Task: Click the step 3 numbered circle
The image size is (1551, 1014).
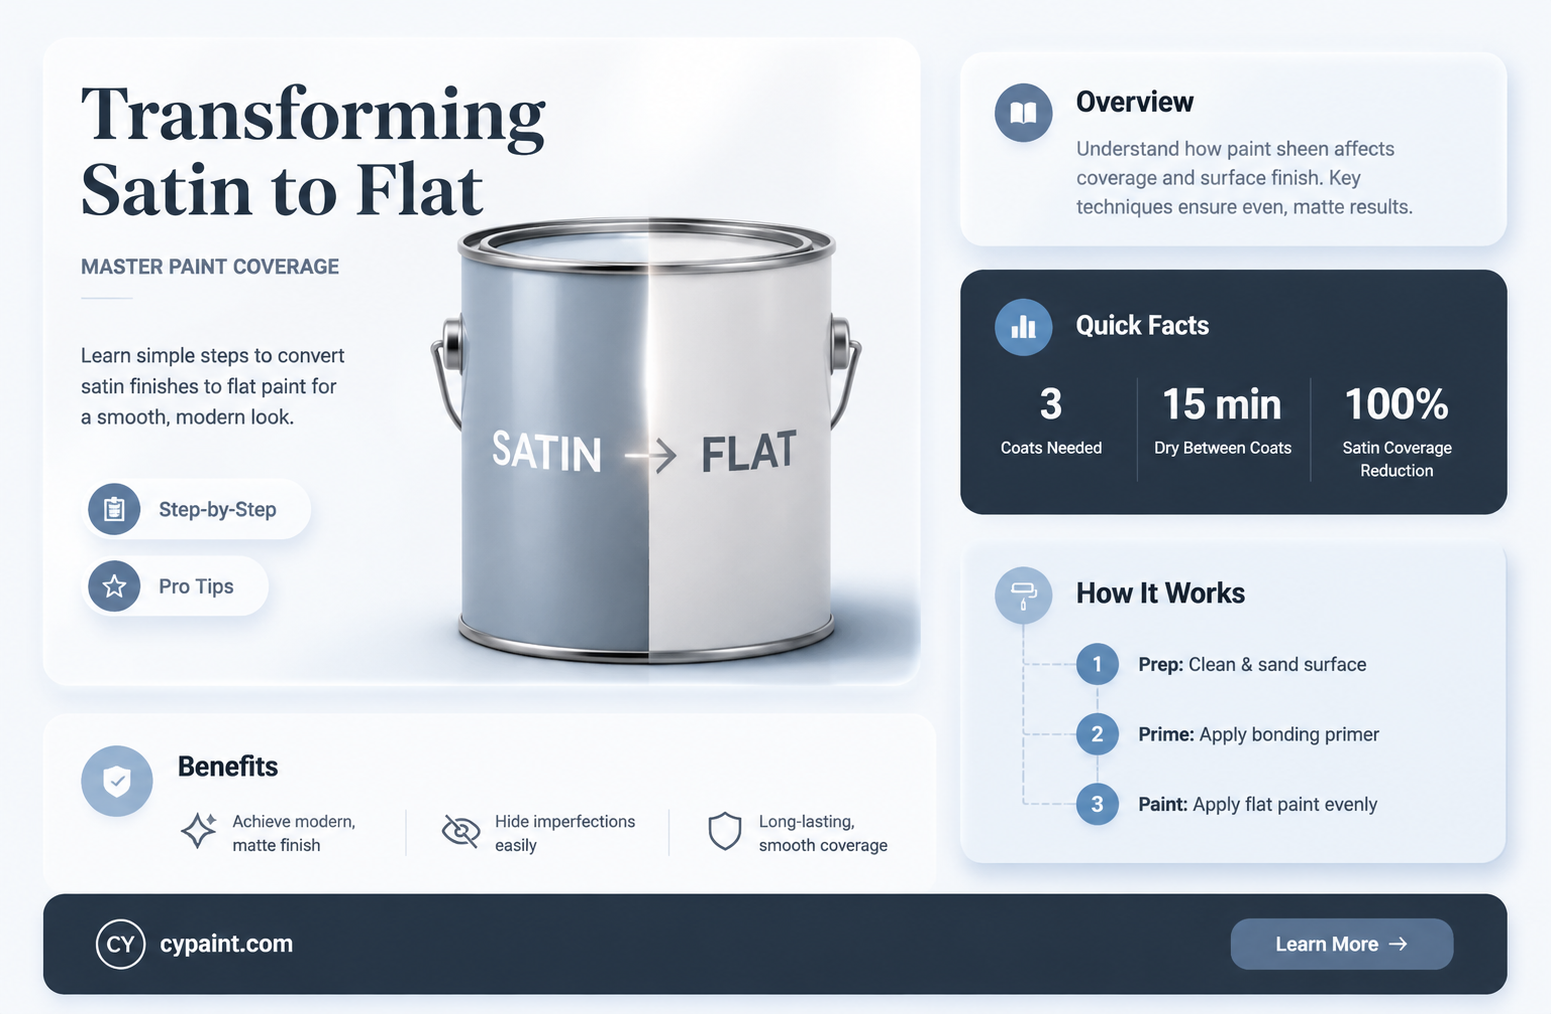Action: click(x=1097, y=804)
